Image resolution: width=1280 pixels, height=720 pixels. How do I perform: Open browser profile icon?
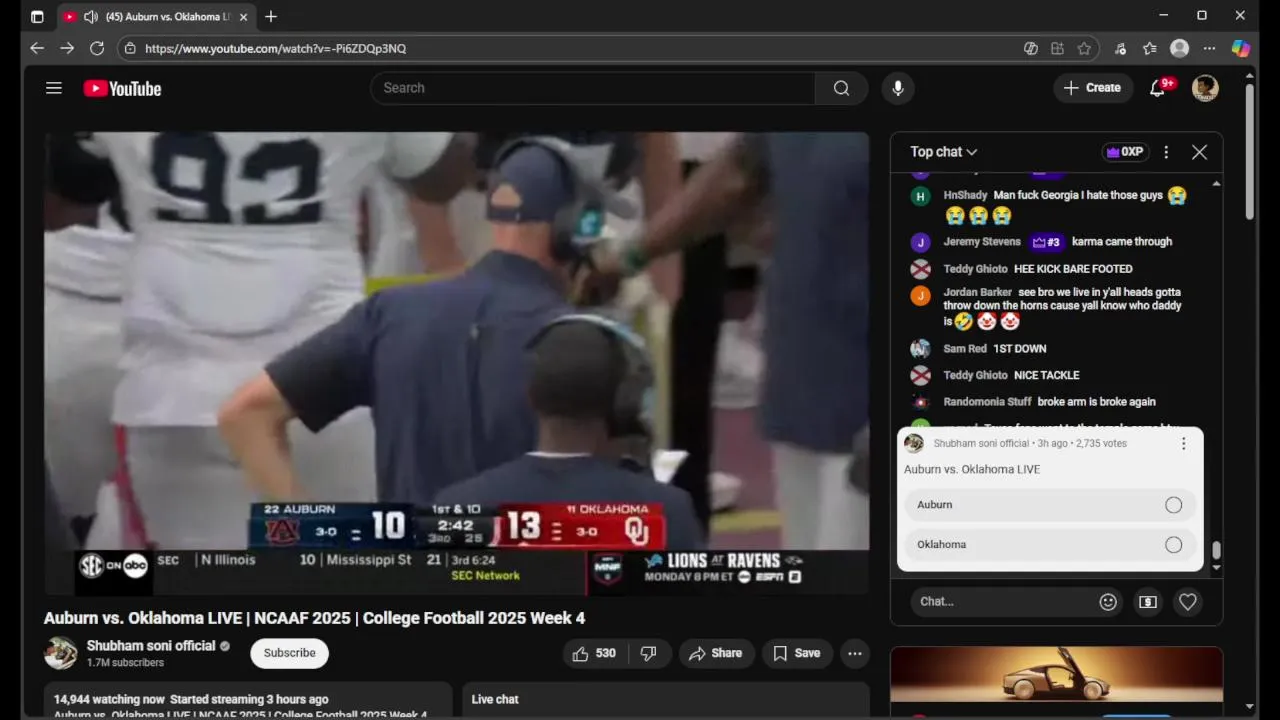click(x=1179, y=48)
